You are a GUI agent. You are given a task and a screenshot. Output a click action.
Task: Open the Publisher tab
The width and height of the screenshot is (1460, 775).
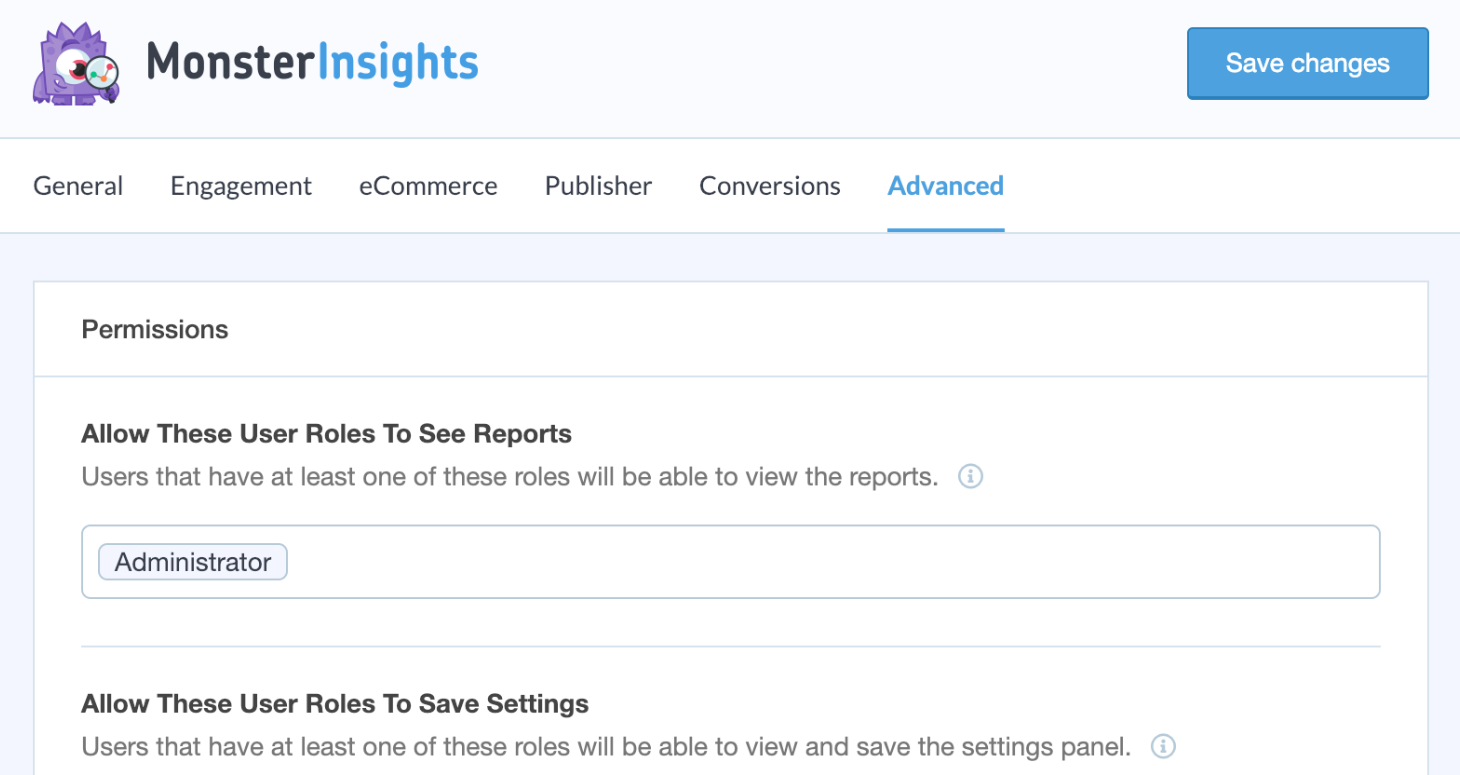[x=597, y=185]
